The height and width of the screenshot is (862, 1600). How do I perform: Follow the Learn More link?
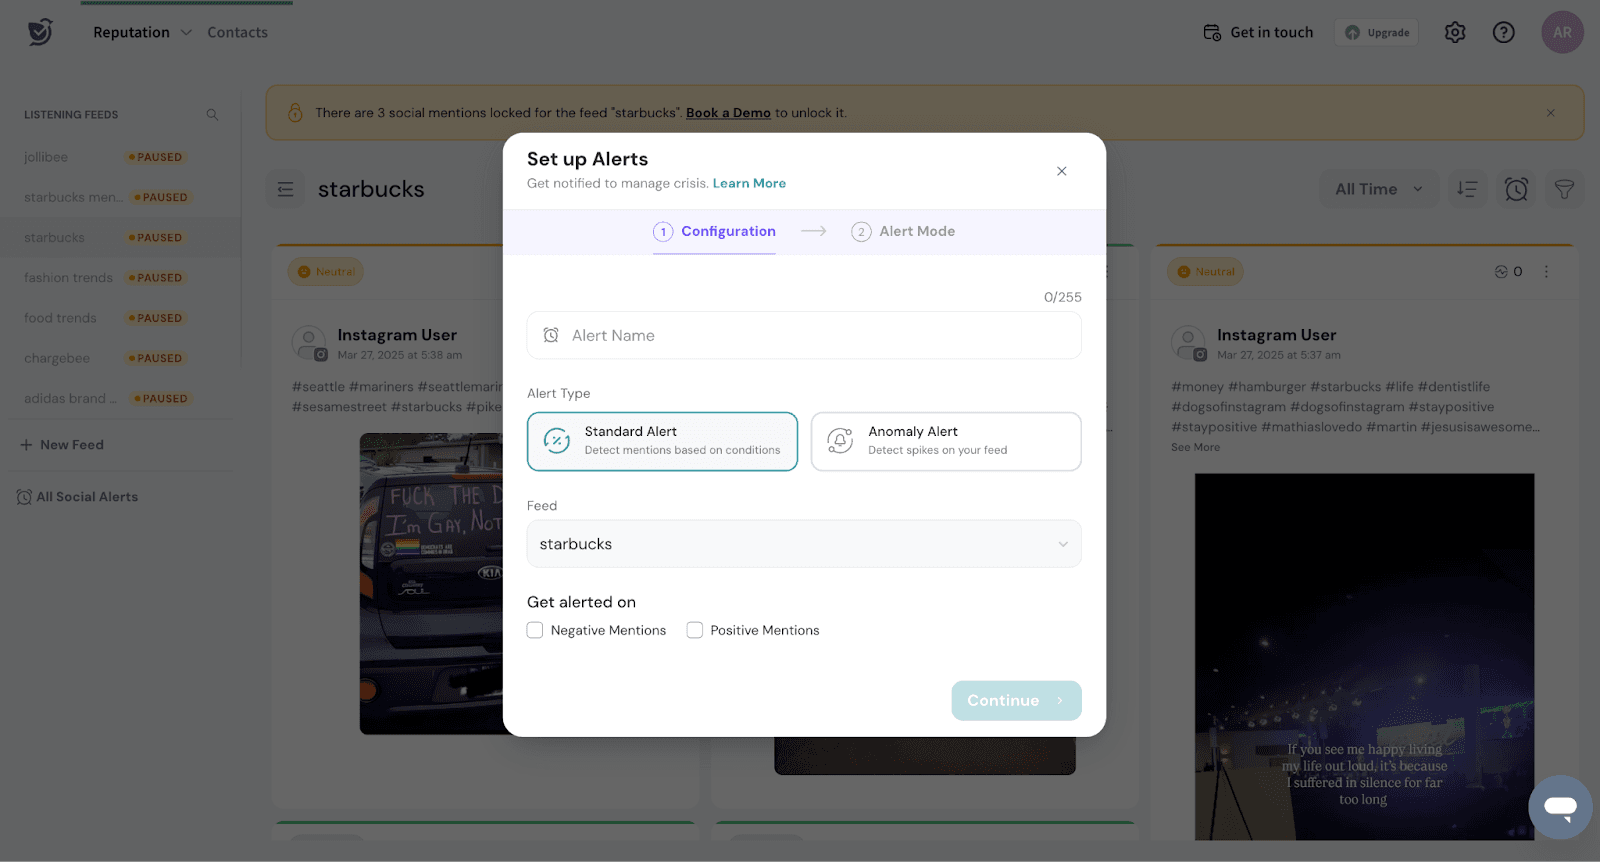[x=749, y=183]
